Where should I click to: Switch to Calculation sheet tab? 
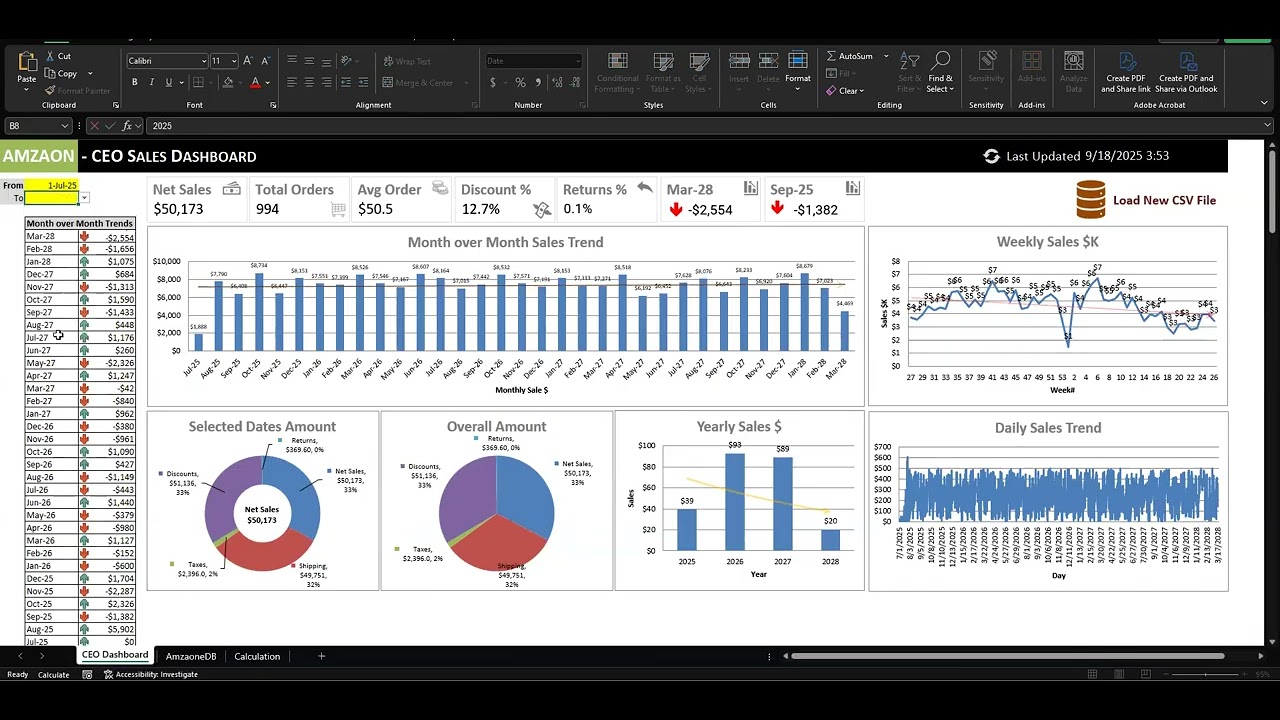(x=257, y=656)
